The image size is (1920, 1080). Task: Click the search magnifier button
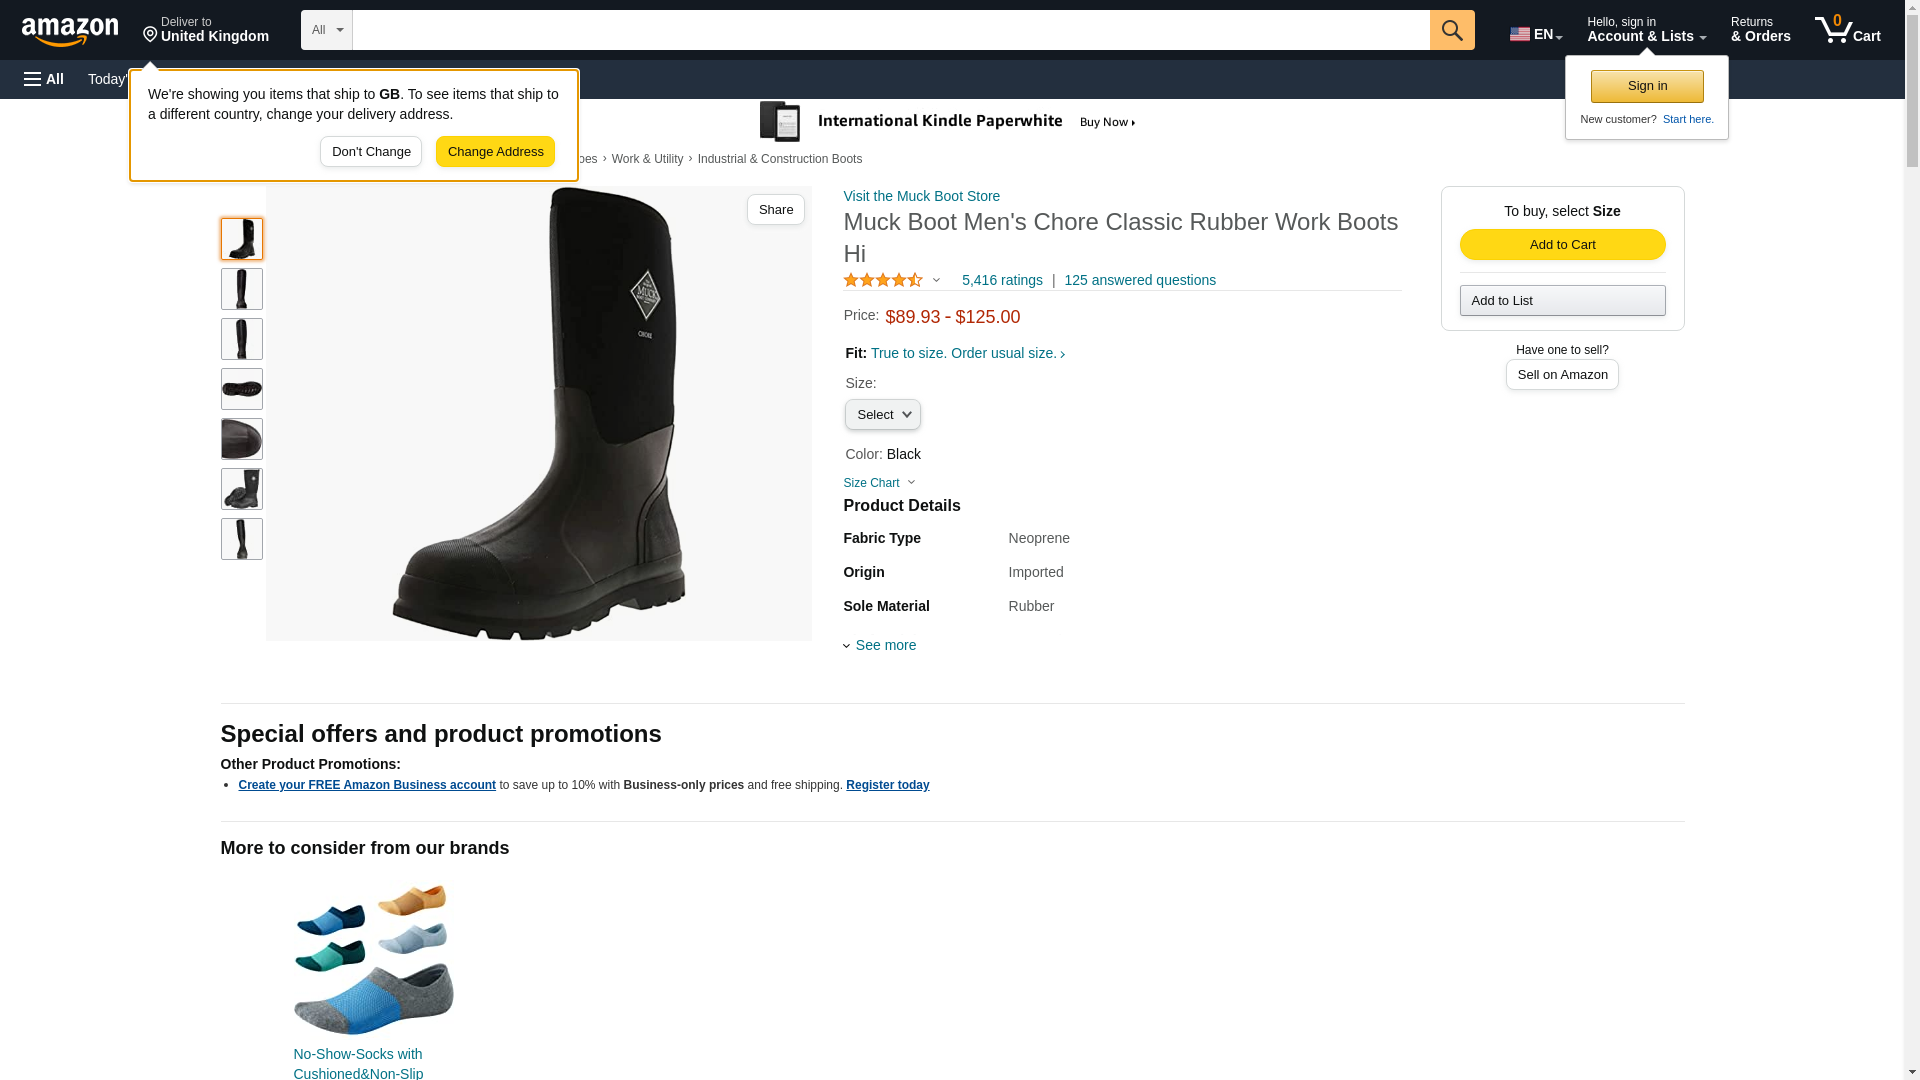(1451, 30)
